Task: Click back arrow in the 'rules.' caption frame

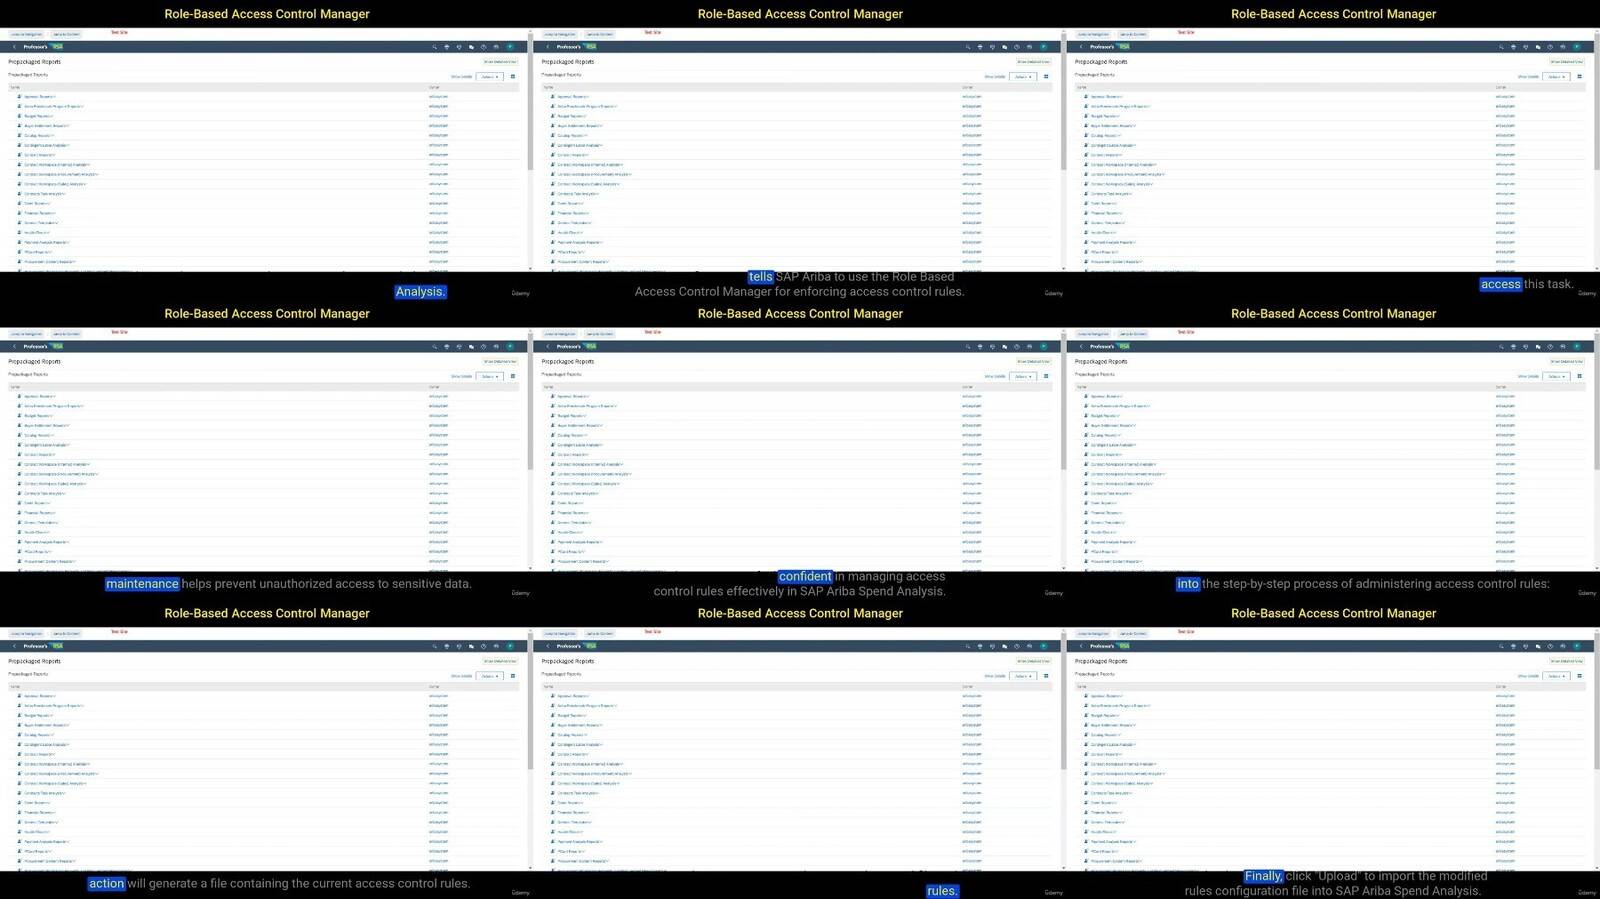Action: coord(548,646)
